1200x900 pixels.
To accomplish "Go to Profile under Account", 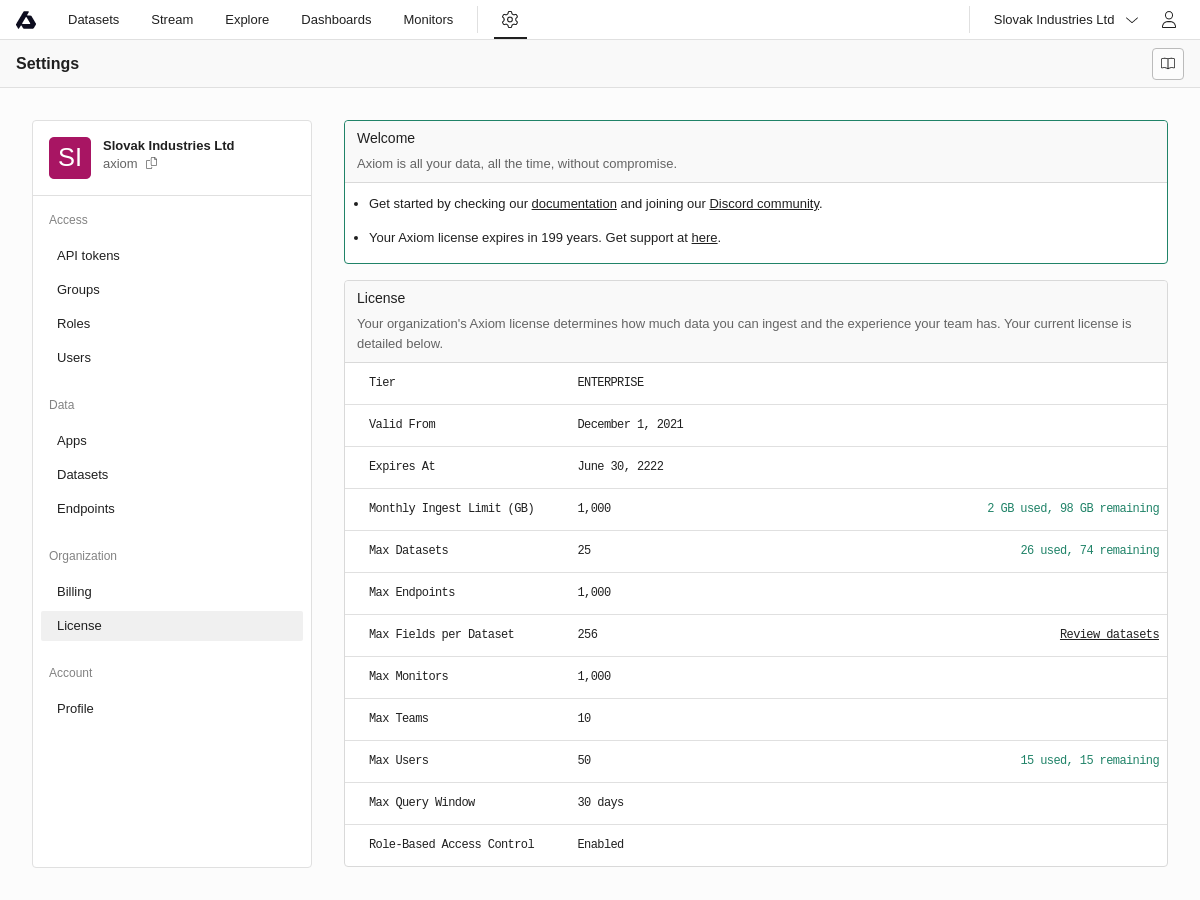I will point(75,709).
